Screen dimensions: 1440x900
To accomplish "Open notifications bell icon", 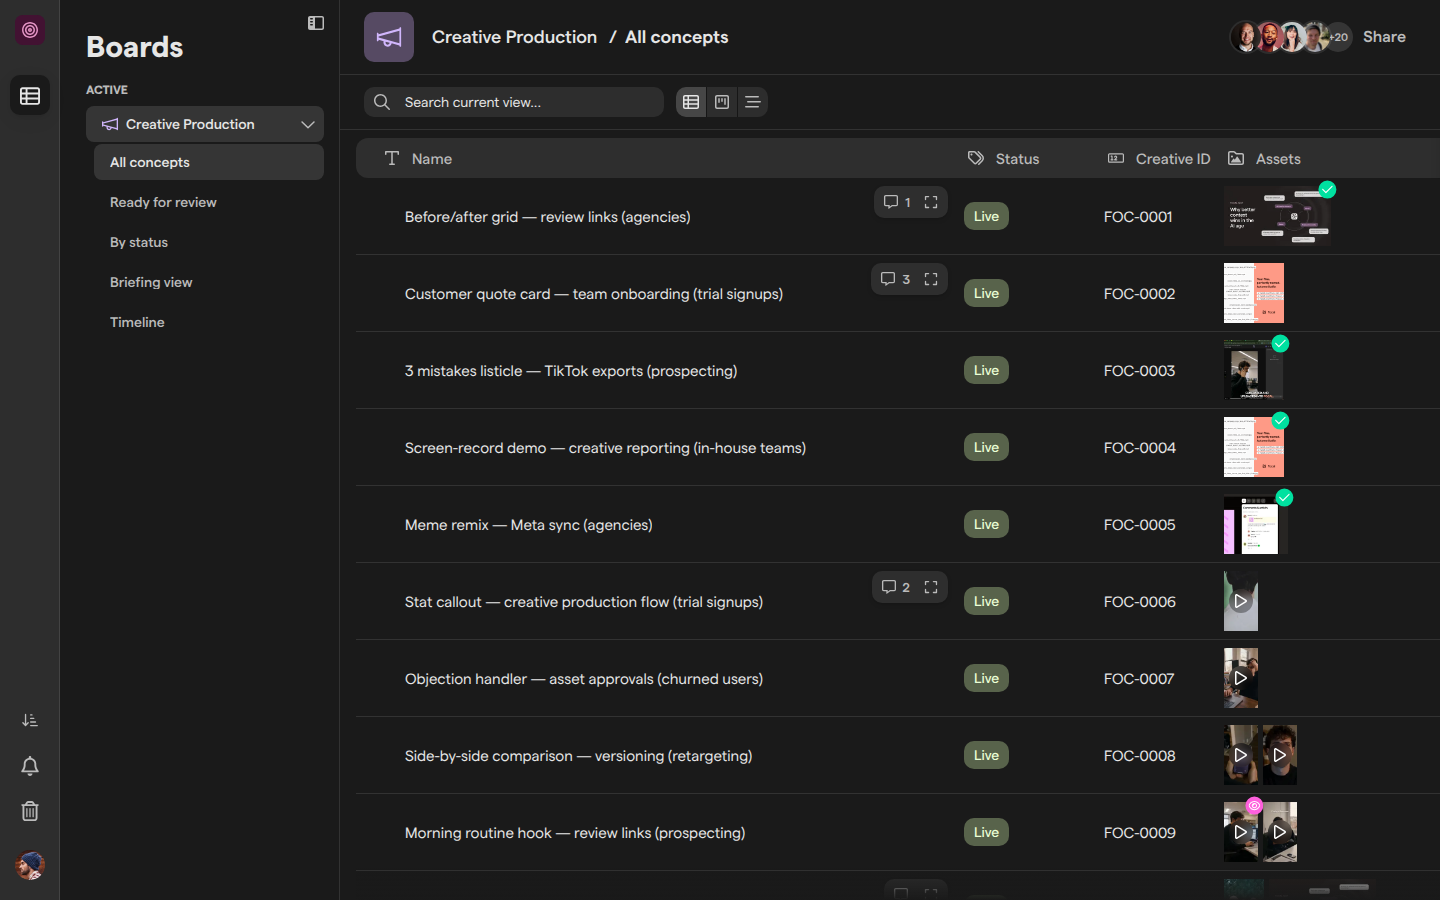I will [x=30, y=766].
